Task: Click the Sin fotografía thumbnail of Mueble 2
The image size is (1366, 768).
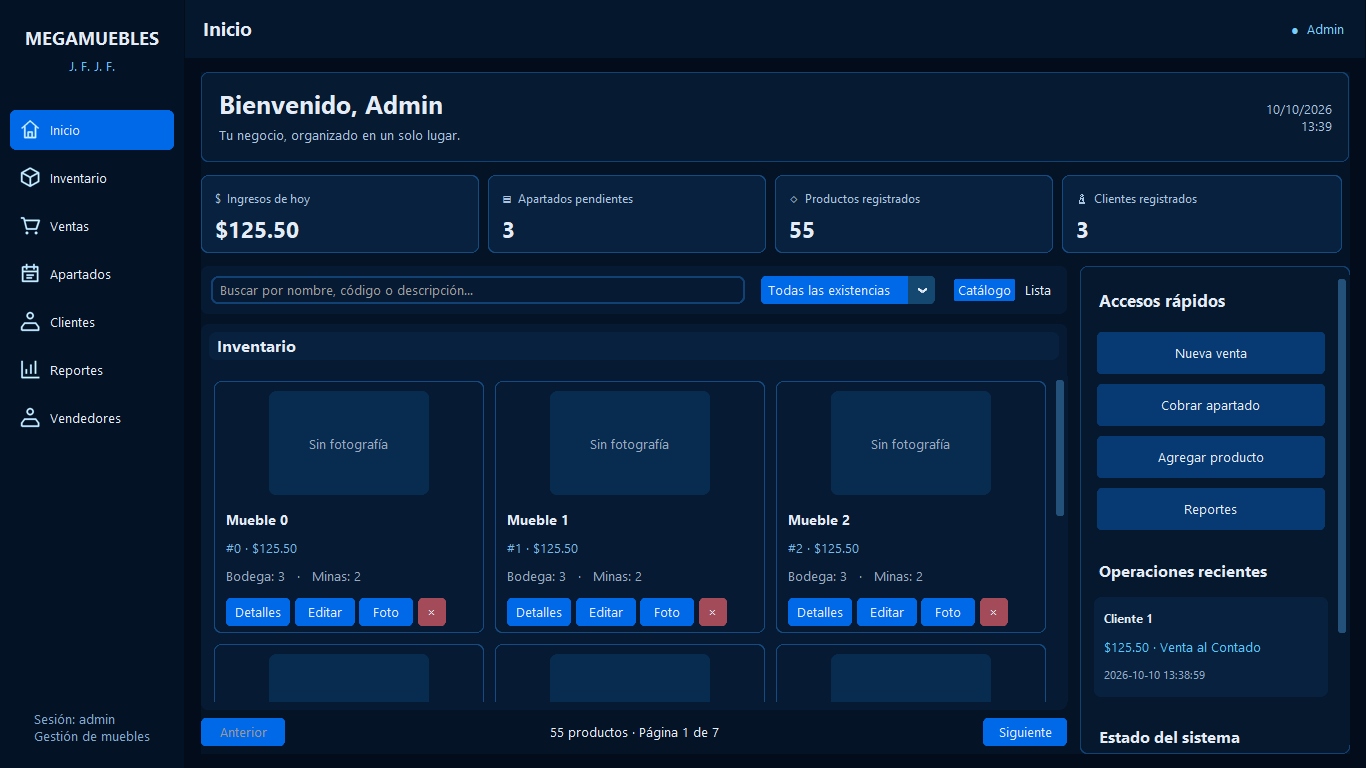Action: coord(911,443)
